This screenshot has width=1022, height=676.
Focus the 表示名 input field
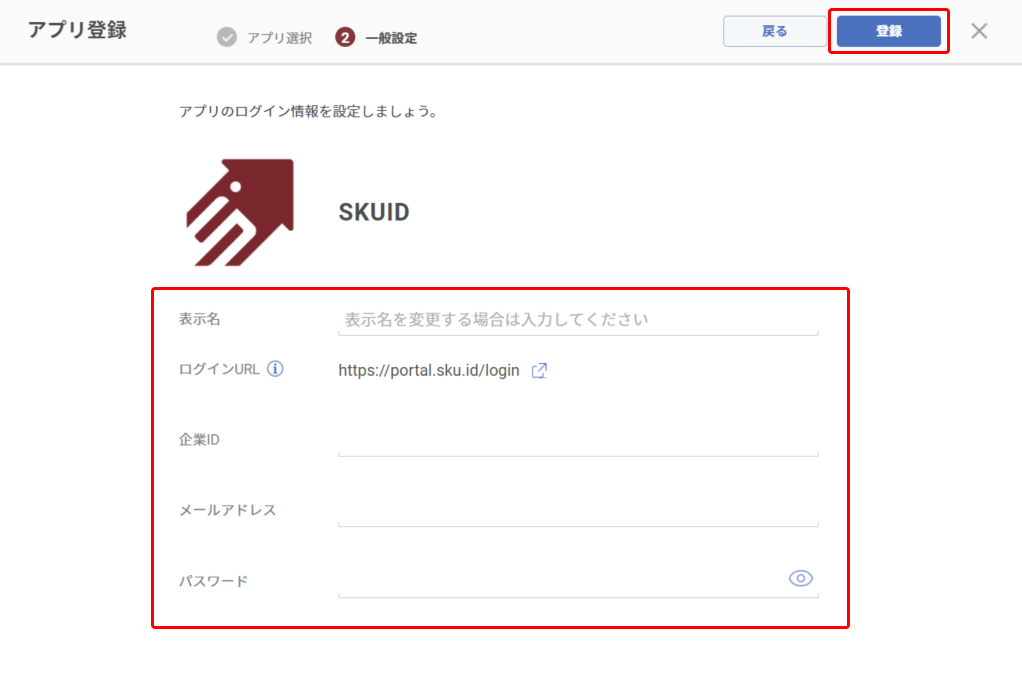[578, 319]
